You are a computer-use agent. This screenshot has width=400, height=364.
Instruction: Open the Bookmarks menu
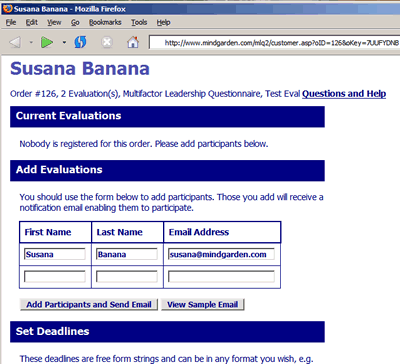click(105, 22)
